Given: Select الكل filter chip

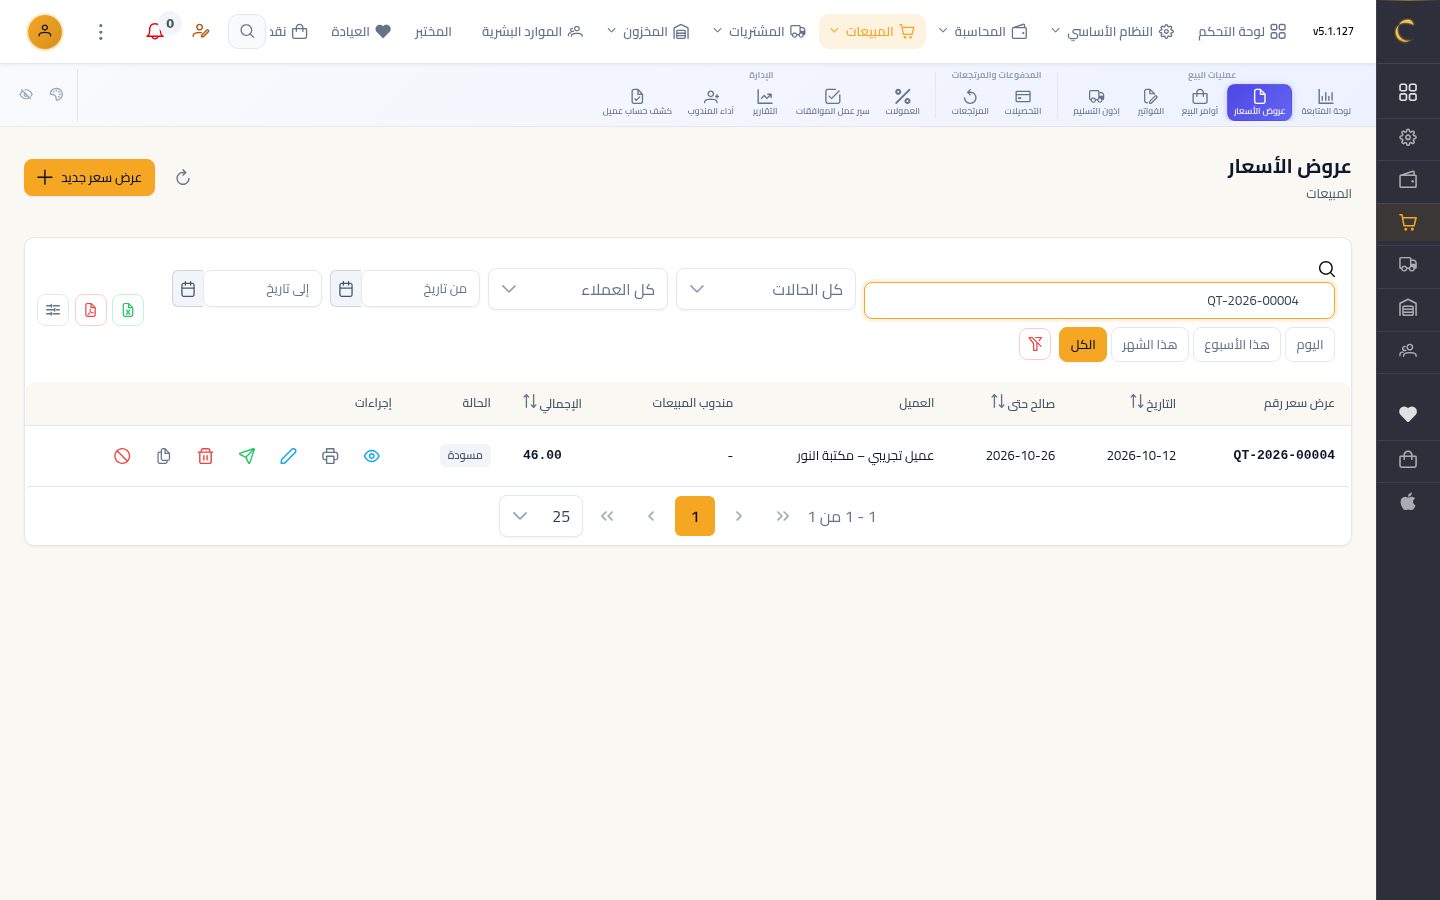Looking at the screenshot, I should point(1083,344).
